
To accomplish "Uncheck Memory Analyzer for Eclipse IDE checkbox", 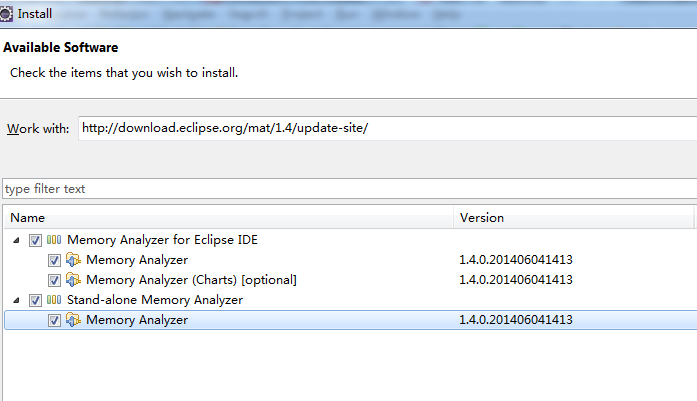I will [x=35, y=241].
